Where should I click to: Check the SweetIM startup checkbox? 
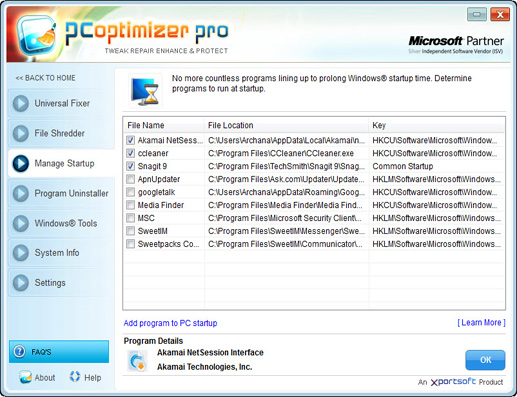pyautogui.click(x=130, y=231)
